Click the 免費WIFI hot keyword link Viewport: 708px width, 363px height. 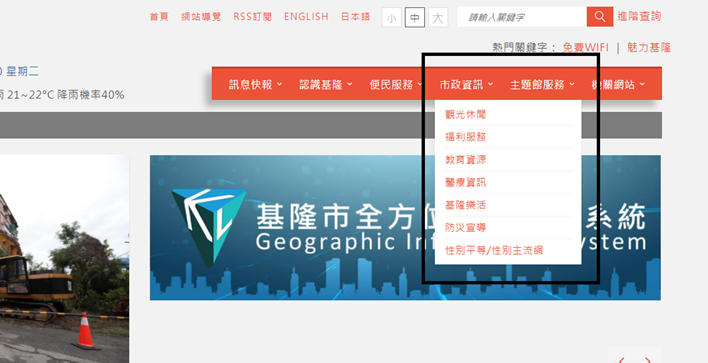586,47
